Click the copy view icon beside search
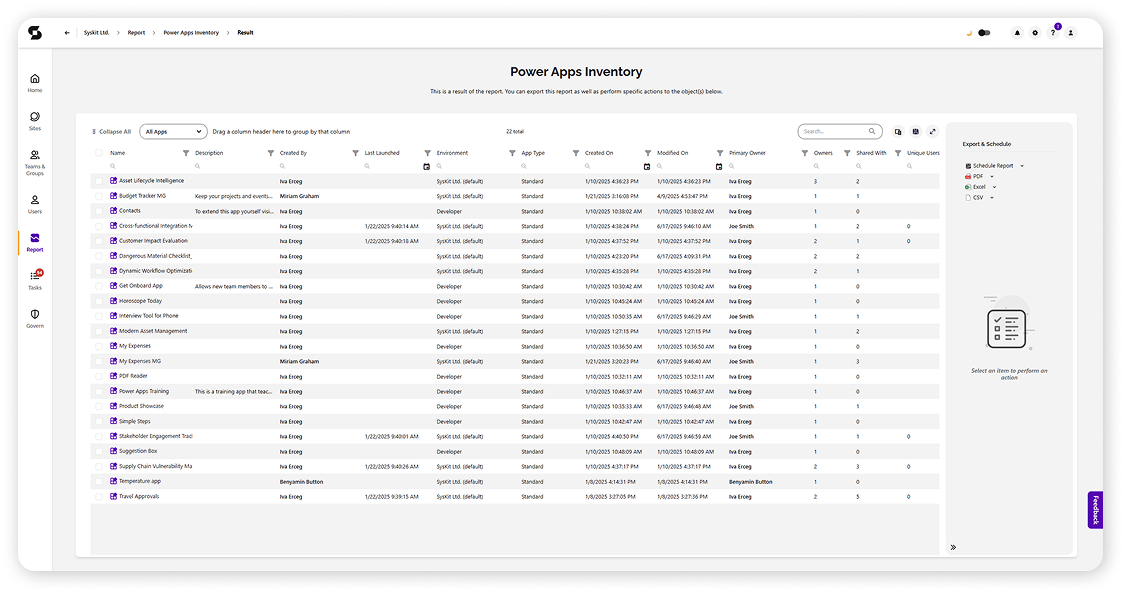Screen dimensions: 1125x593 pos(898,132)
